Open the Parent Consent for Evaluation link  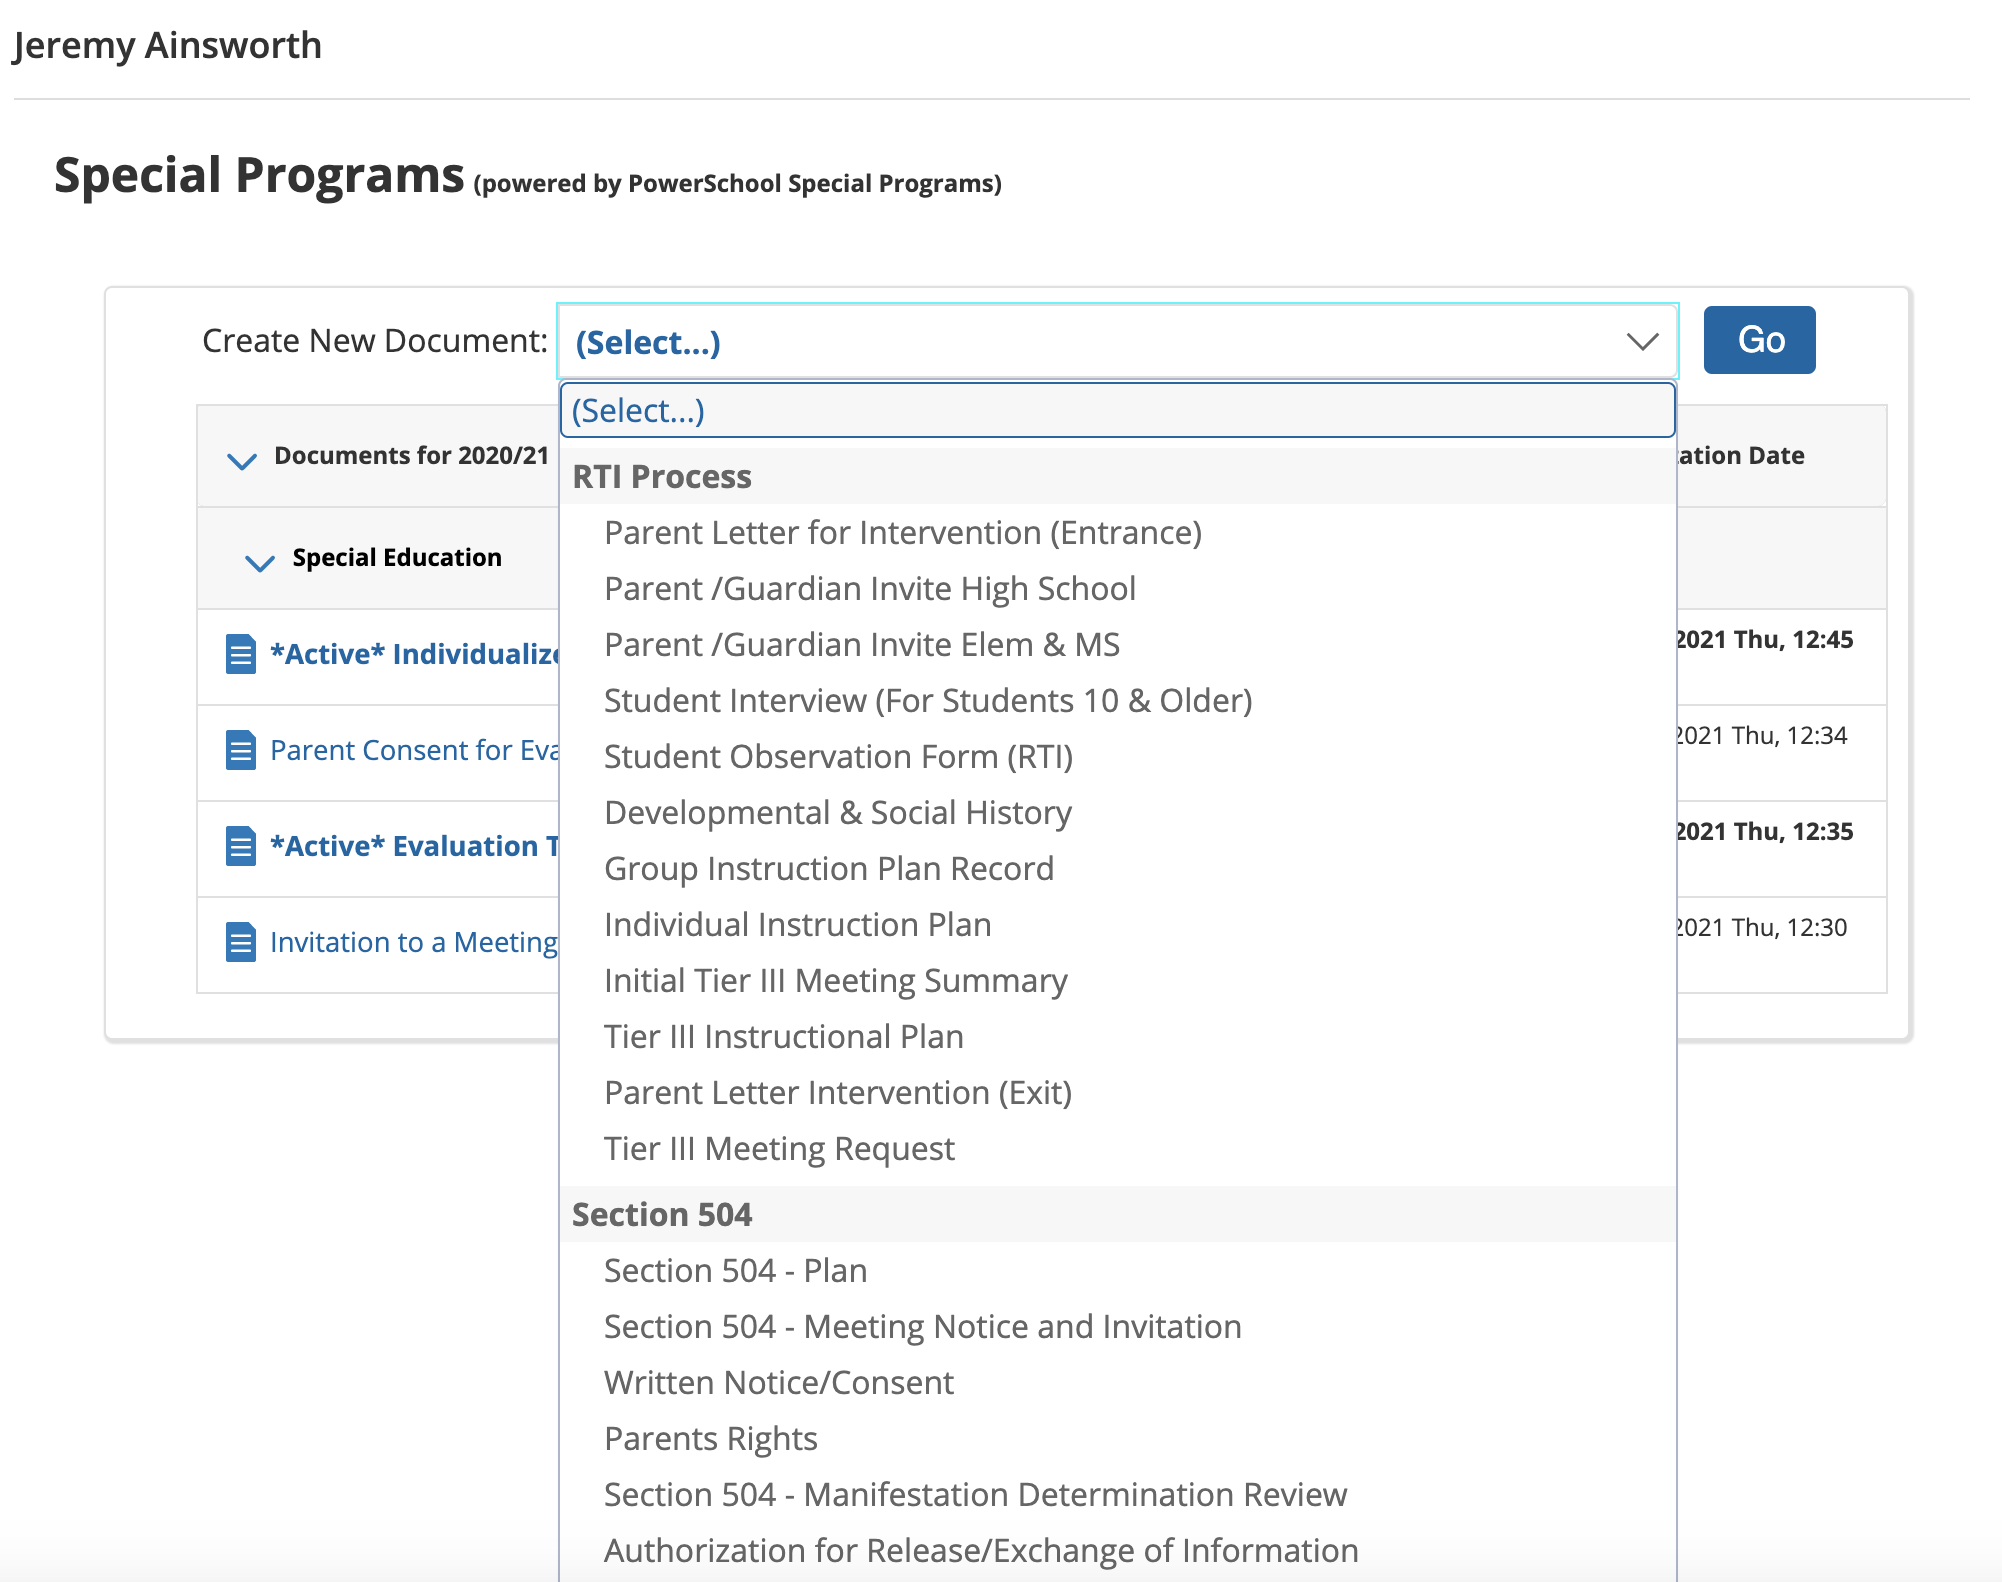pos(413,750)
